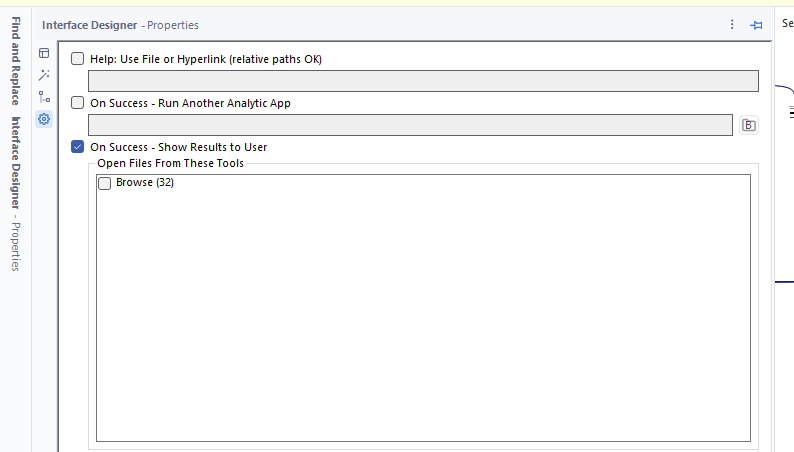Screen dimensions: 794x452
Task: Switch to the Layout View icon
Action: click(x=44, y=53)
